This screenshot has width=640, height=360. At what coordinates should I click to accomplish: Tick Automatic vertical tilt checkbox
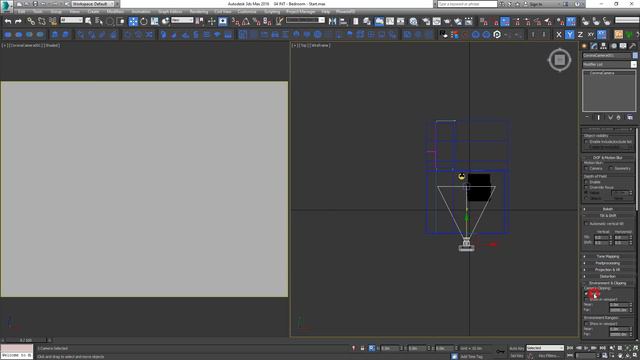[x=587, y=224]
